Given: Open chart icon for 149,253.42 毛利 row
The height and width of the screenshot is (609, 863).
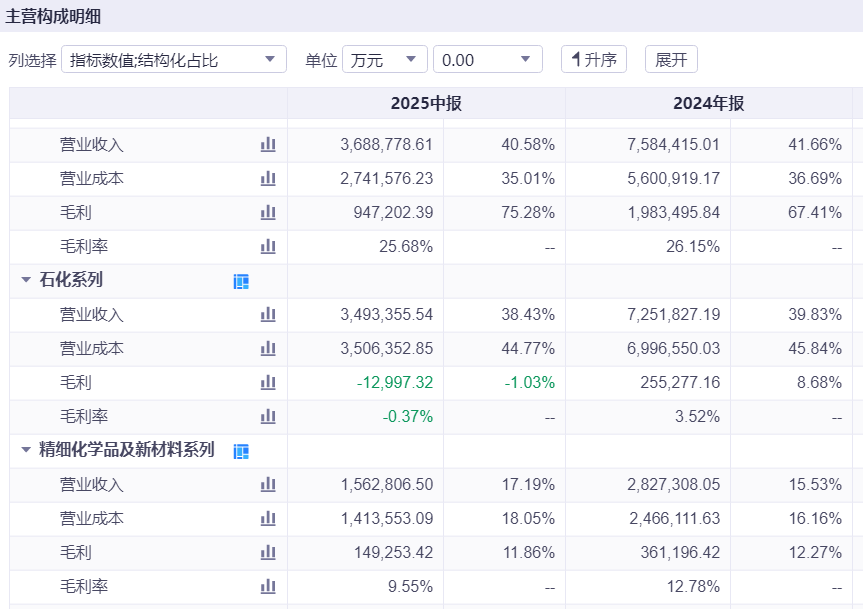Looking at the screenshot, I should pos(268,552).
